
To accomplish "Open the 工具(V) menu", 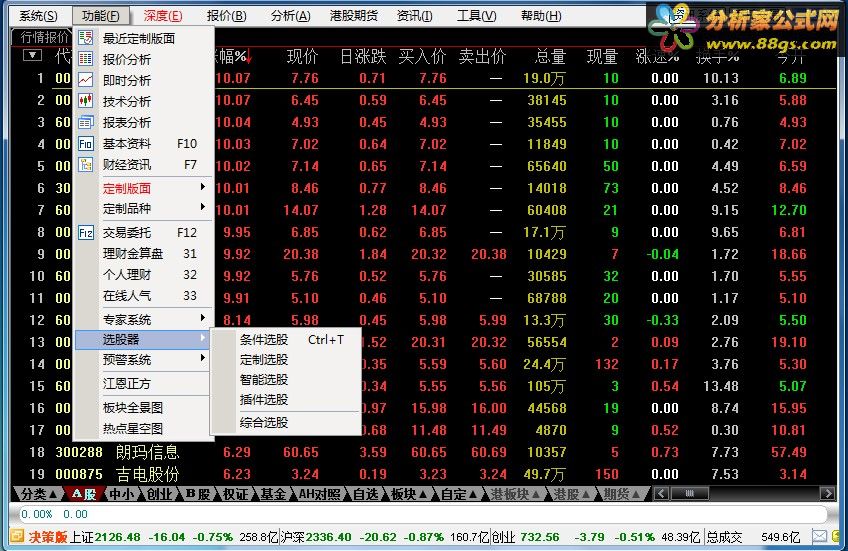I will [476, 16].
